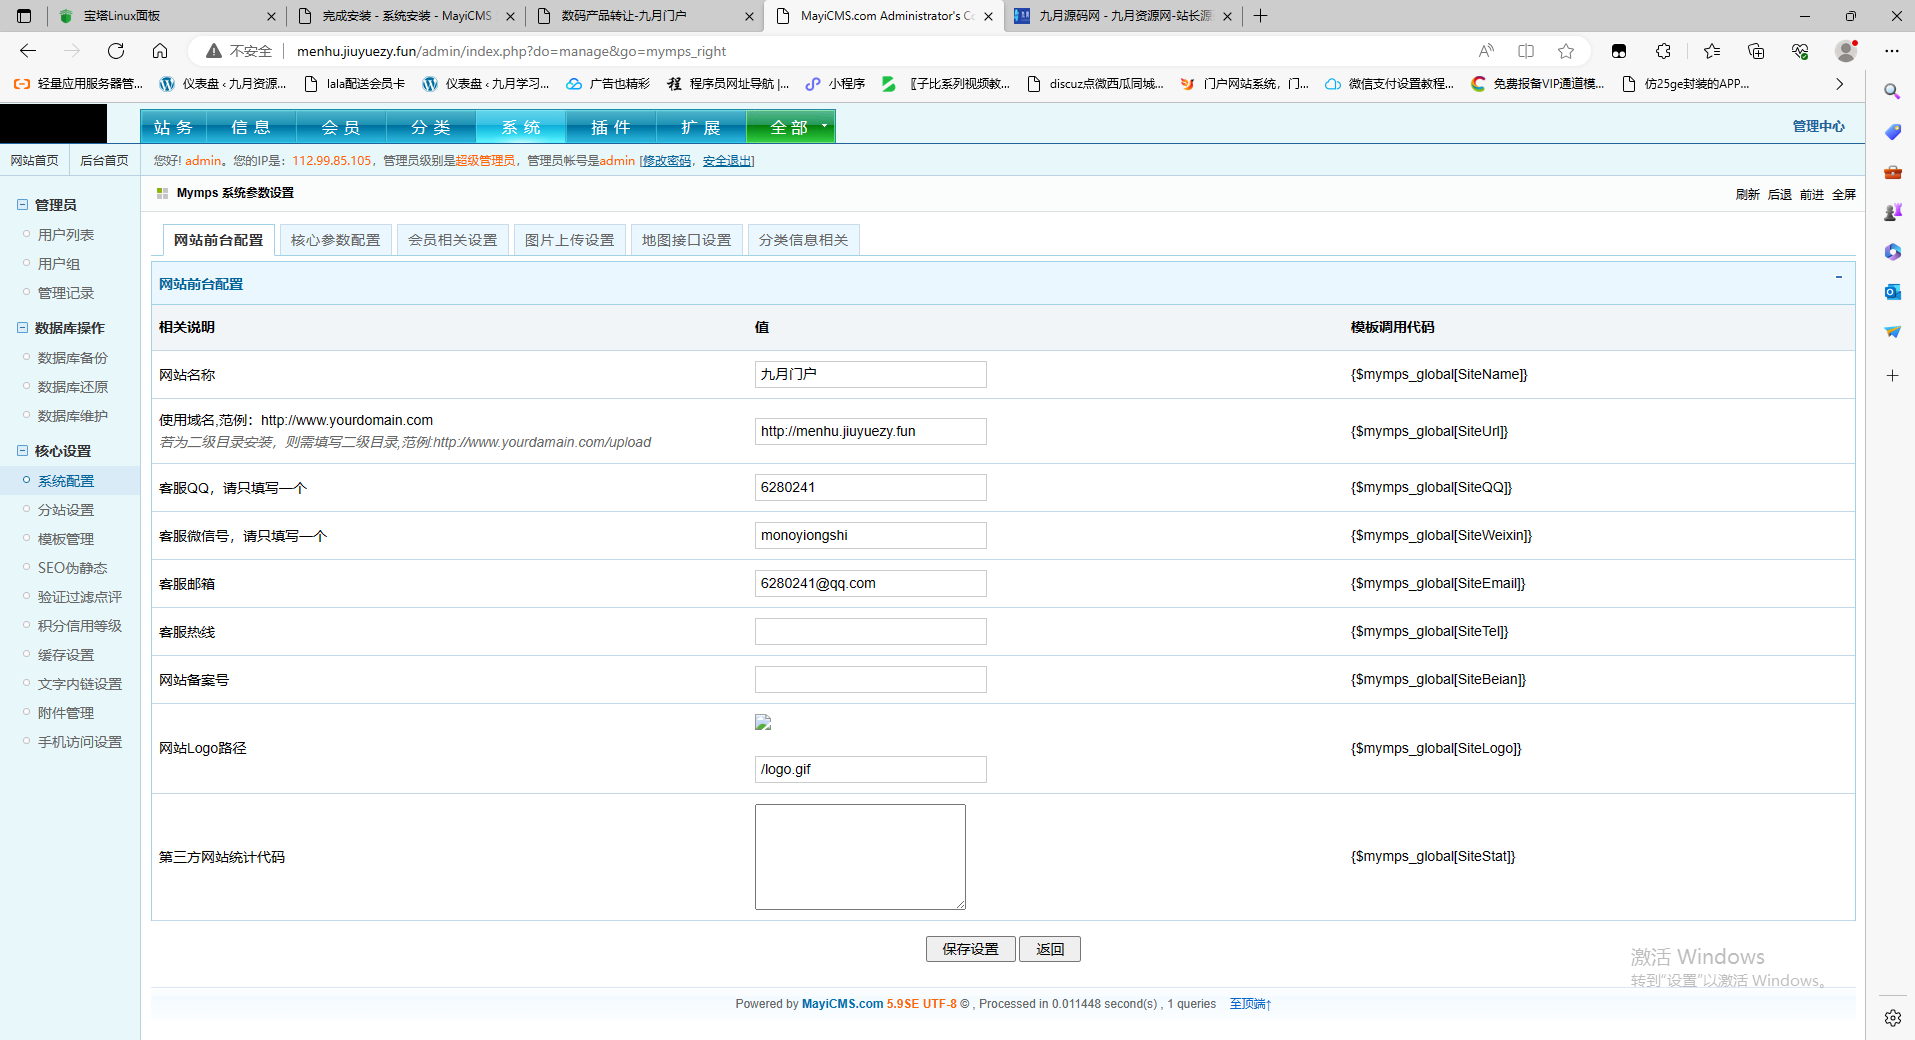Show more bookmarks chevron
Viewport: 1915px width, 1040px height.
1839,84
